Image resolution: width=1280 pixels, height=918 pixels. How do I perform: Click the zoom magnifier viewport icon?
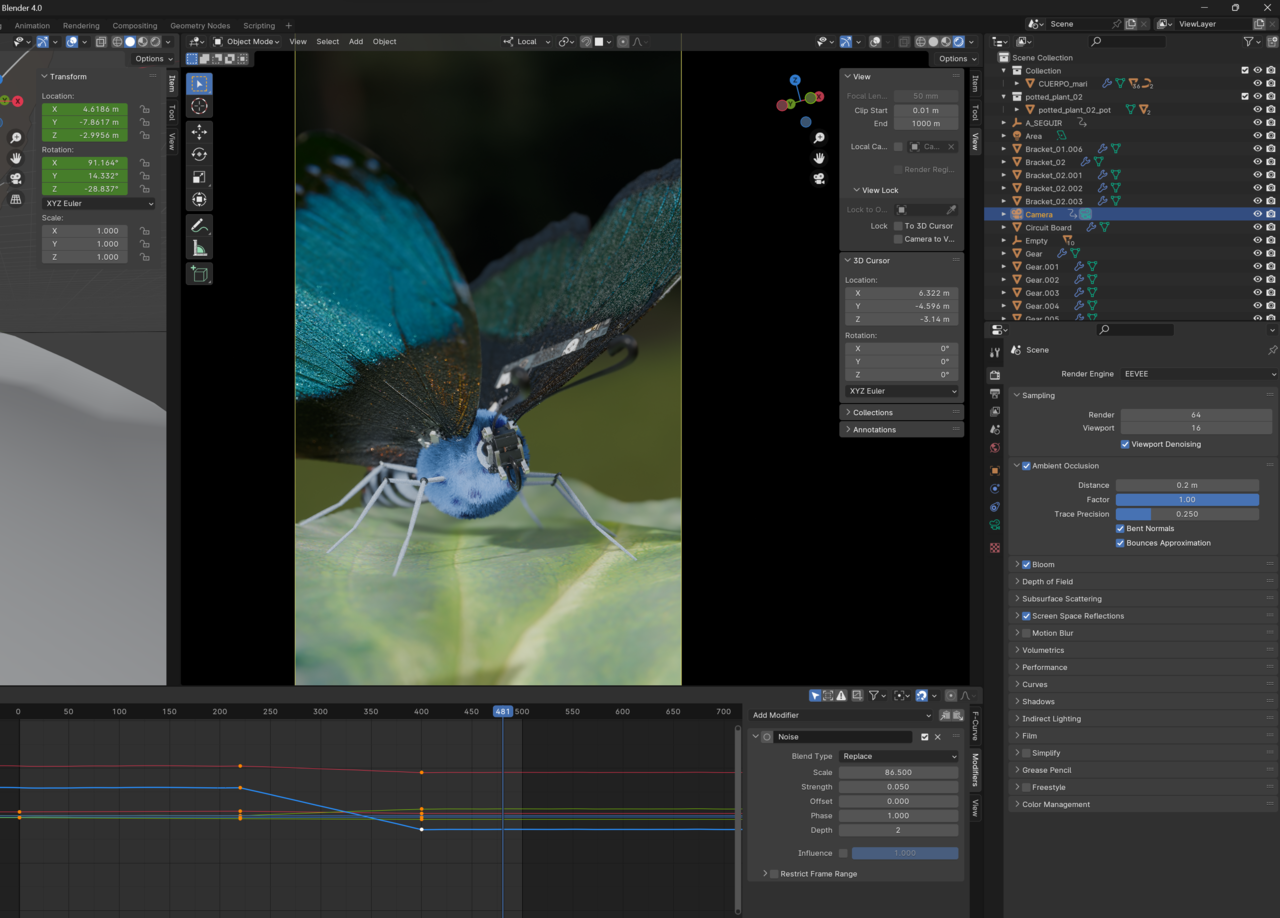(x=819, y=138)
